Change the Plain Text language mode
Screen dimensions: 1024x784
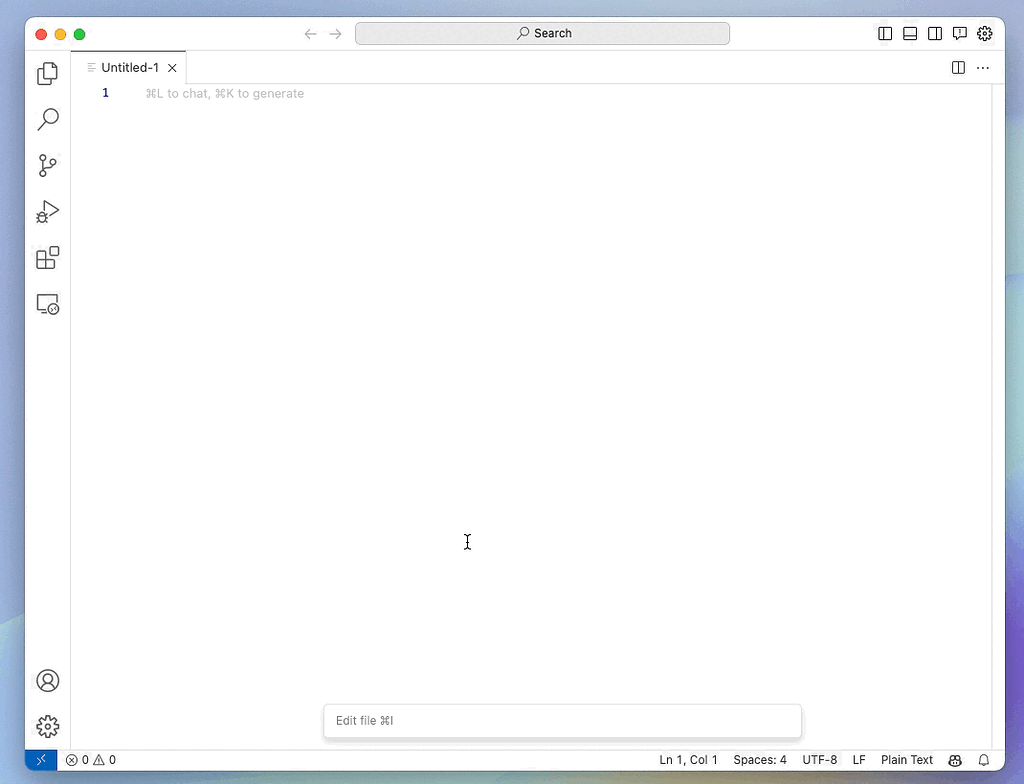(906, 760)
